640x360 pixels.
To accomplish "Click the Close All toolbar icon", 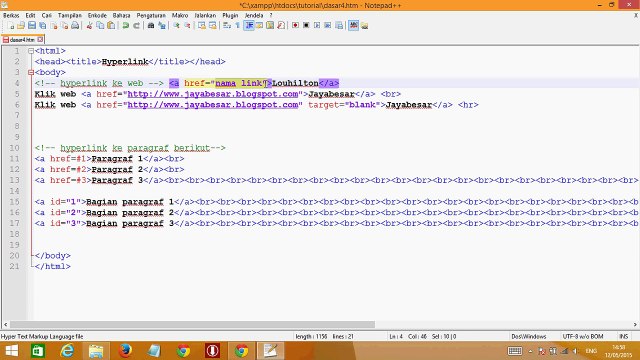I will pyautogui.click(x=64, y=25).
